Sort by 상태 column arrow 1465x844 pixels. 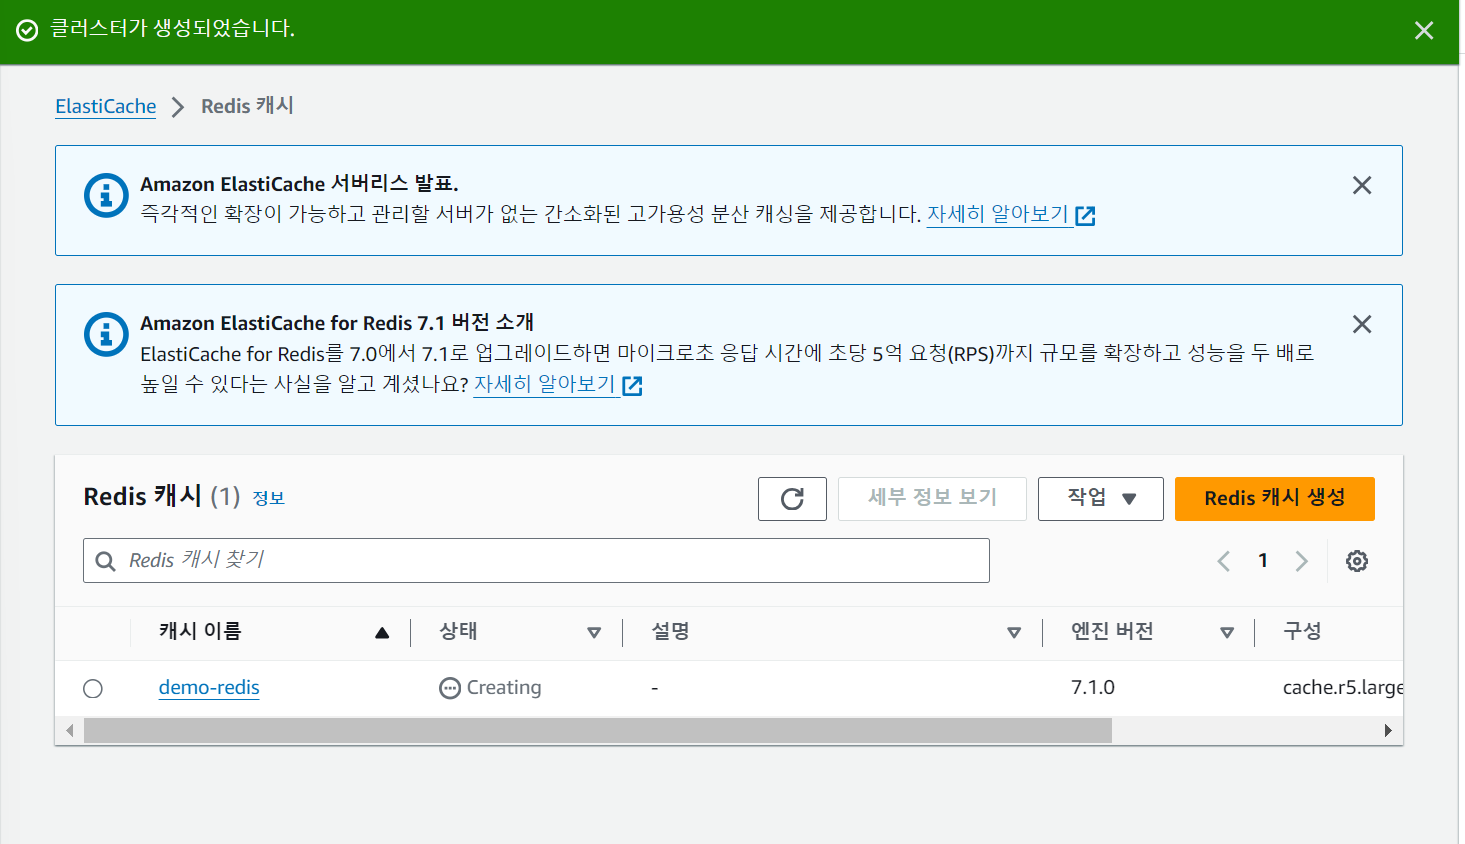coord(594,632)
